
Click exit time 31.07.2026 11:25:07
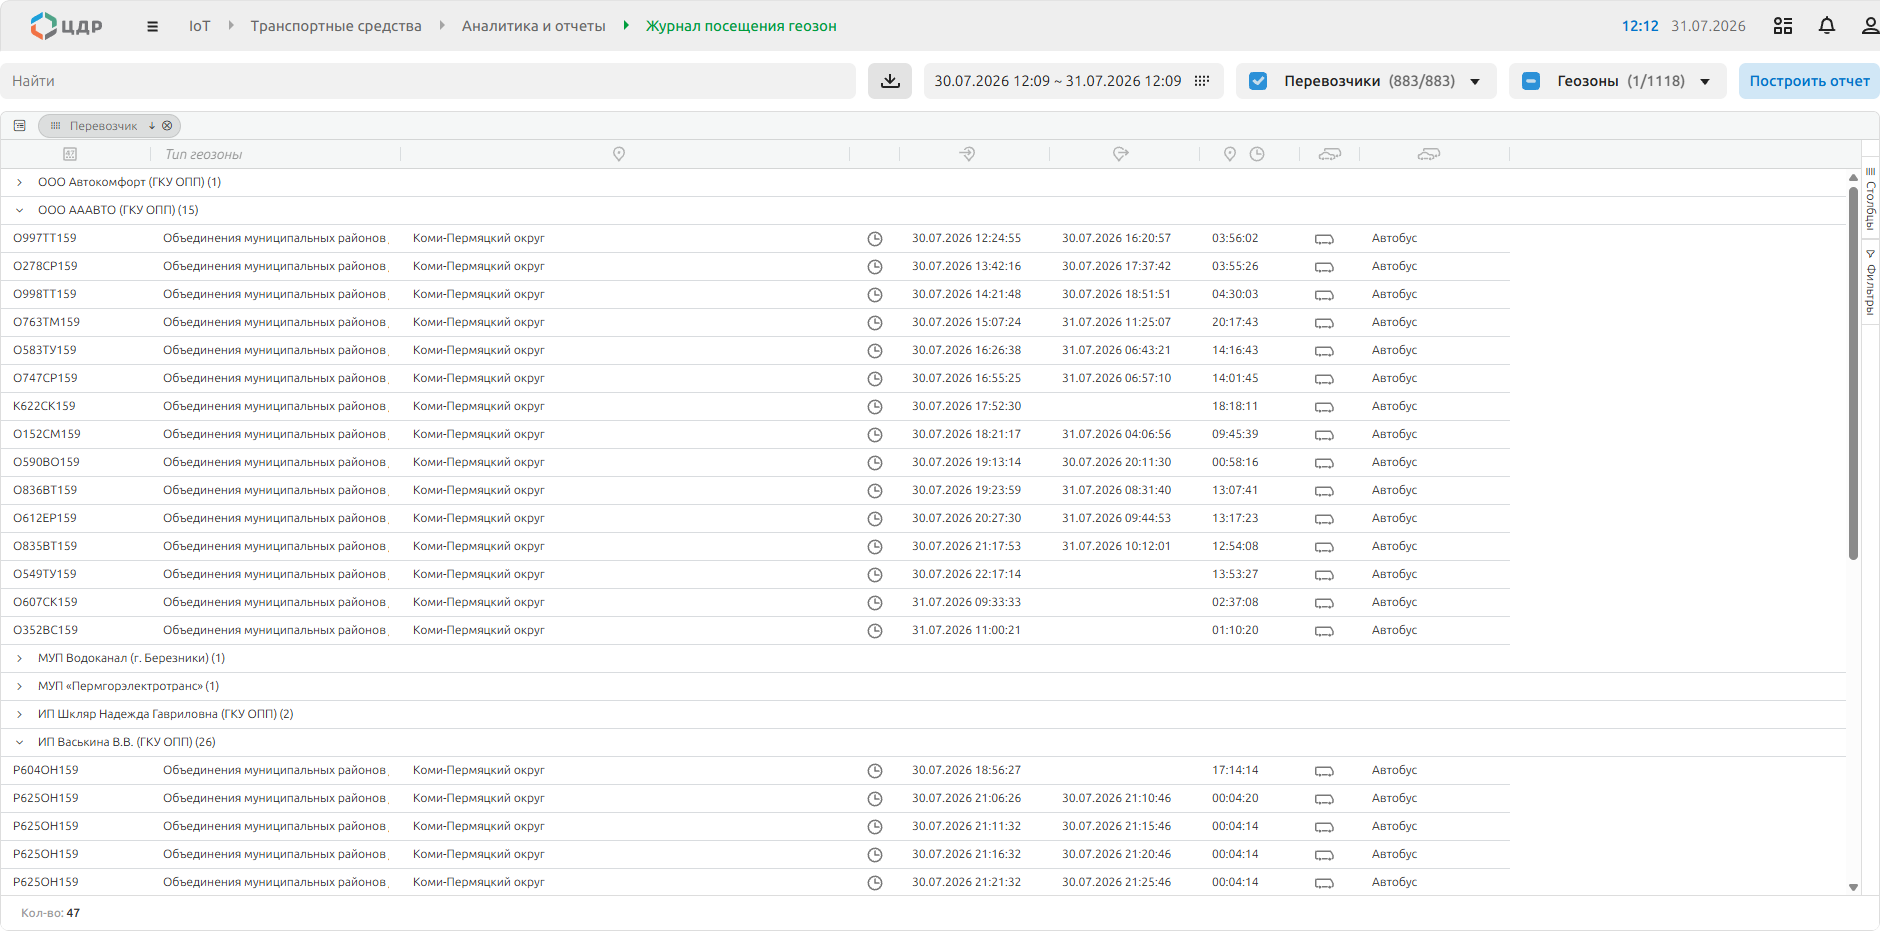click(x=1116, y=322)
